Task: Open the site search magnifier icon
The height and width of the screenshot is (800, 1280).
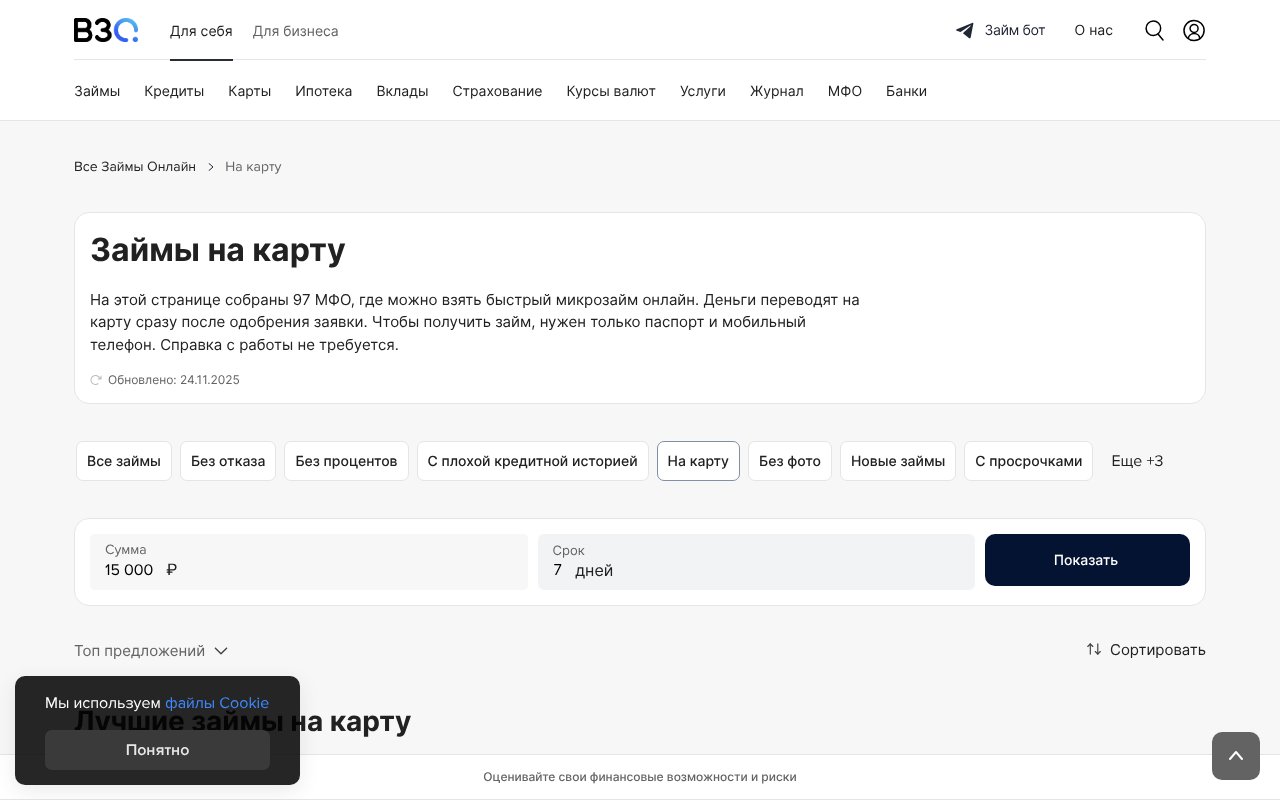Action: (1154, 30)
